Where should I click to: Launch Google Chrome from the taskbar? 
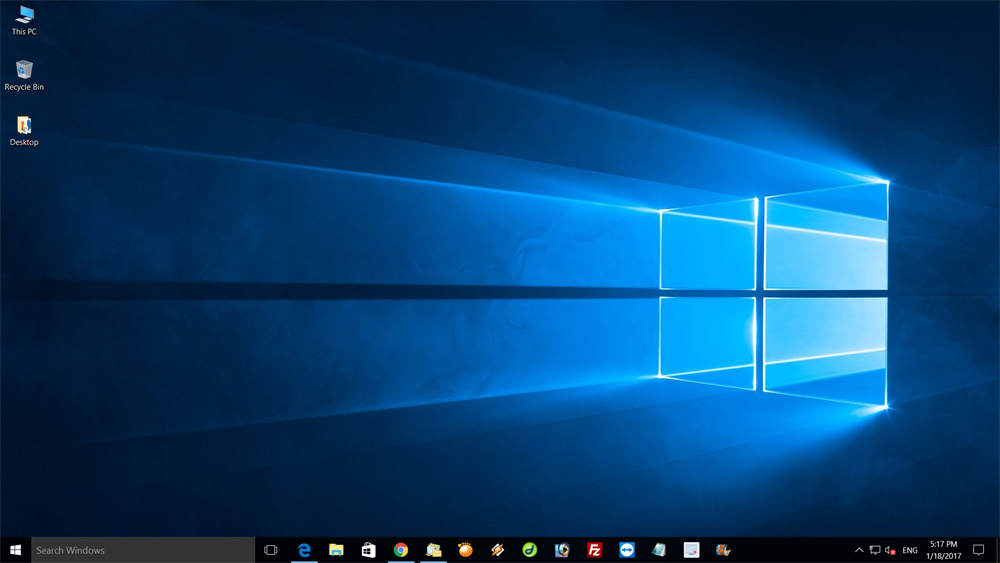coord(401,550)
